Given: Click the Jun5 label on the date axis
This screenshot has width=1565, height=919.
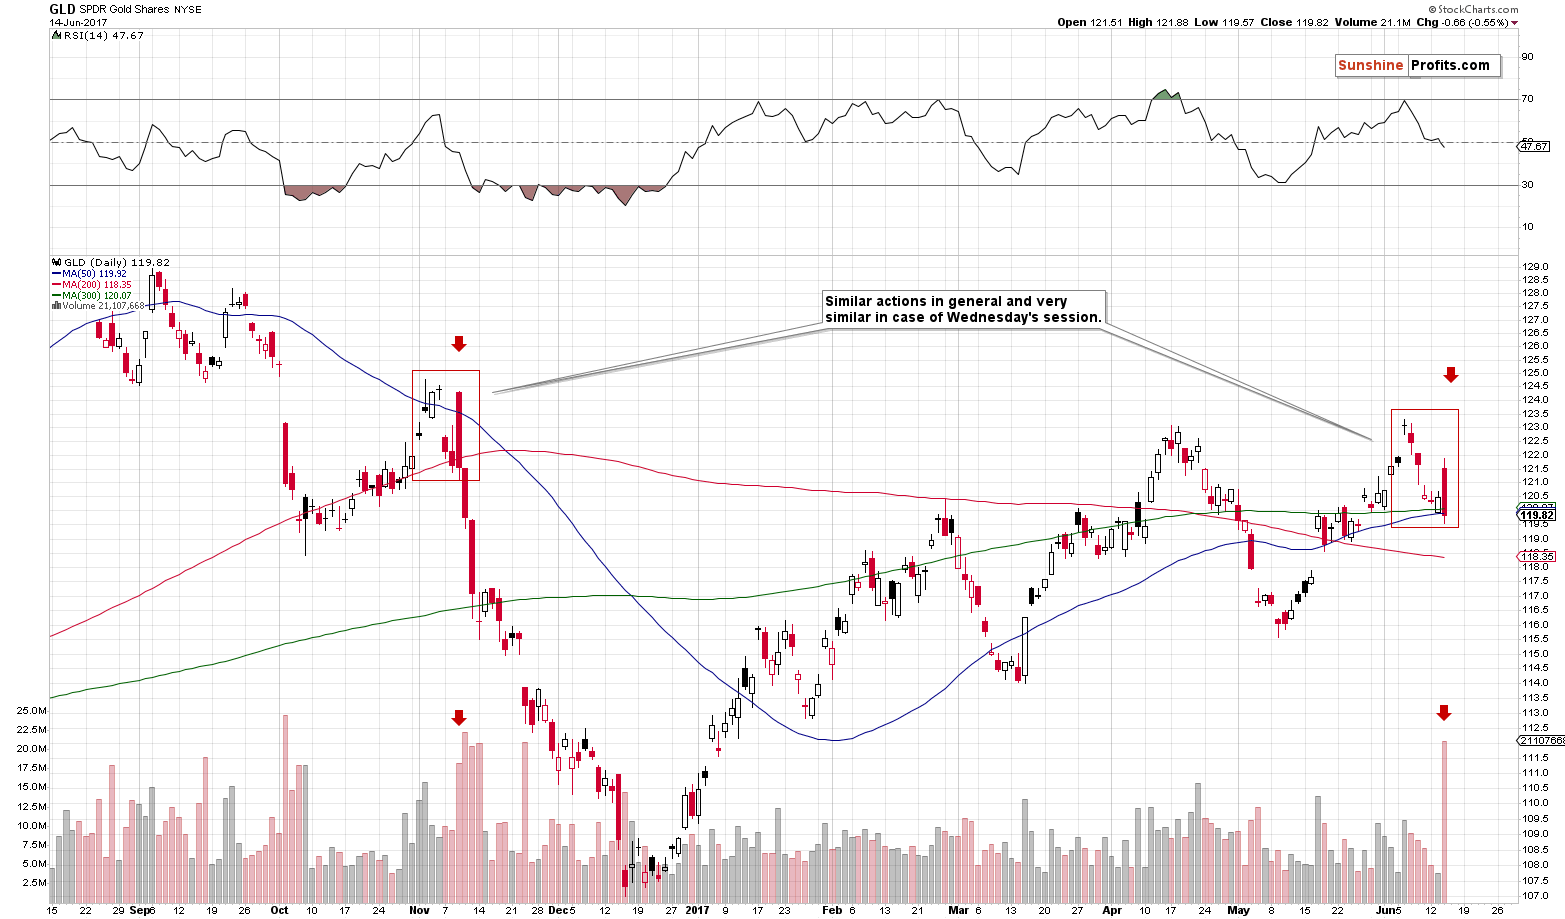Looking at the screenshot, I should 1388,911.
